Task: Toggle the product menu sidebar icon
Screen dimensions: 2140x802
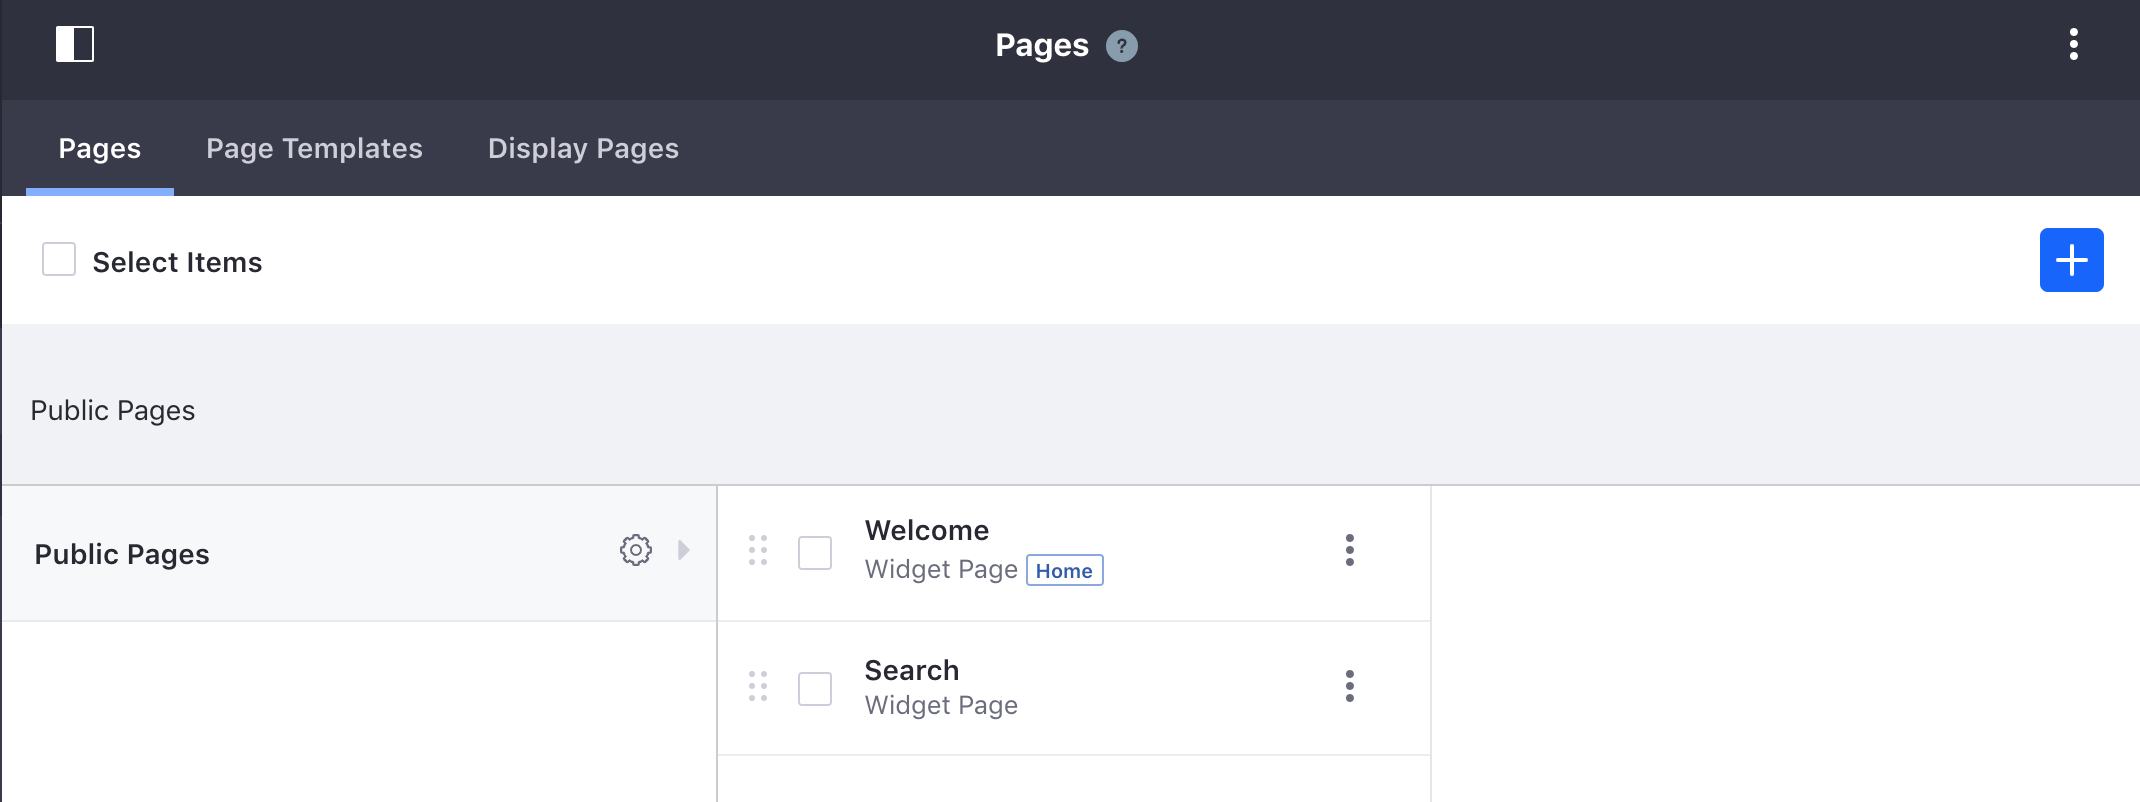Action: point(75,44)
